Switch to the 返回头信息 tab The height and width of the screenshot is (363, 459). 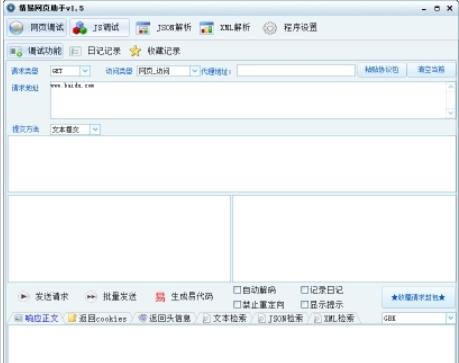pyautogui.click(x=165, y=318)
